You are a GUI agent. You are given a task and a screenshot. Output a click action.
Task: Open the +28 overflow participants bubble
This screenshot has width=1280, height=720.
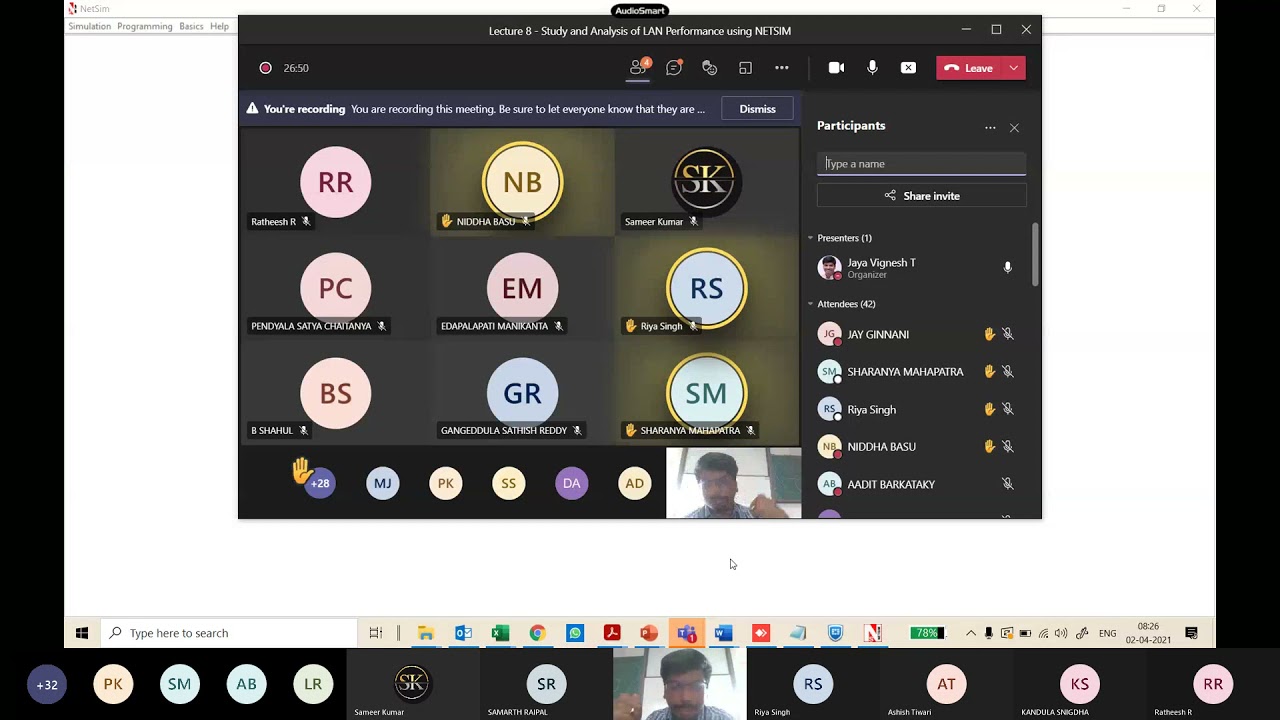click(x=319, y=483)
